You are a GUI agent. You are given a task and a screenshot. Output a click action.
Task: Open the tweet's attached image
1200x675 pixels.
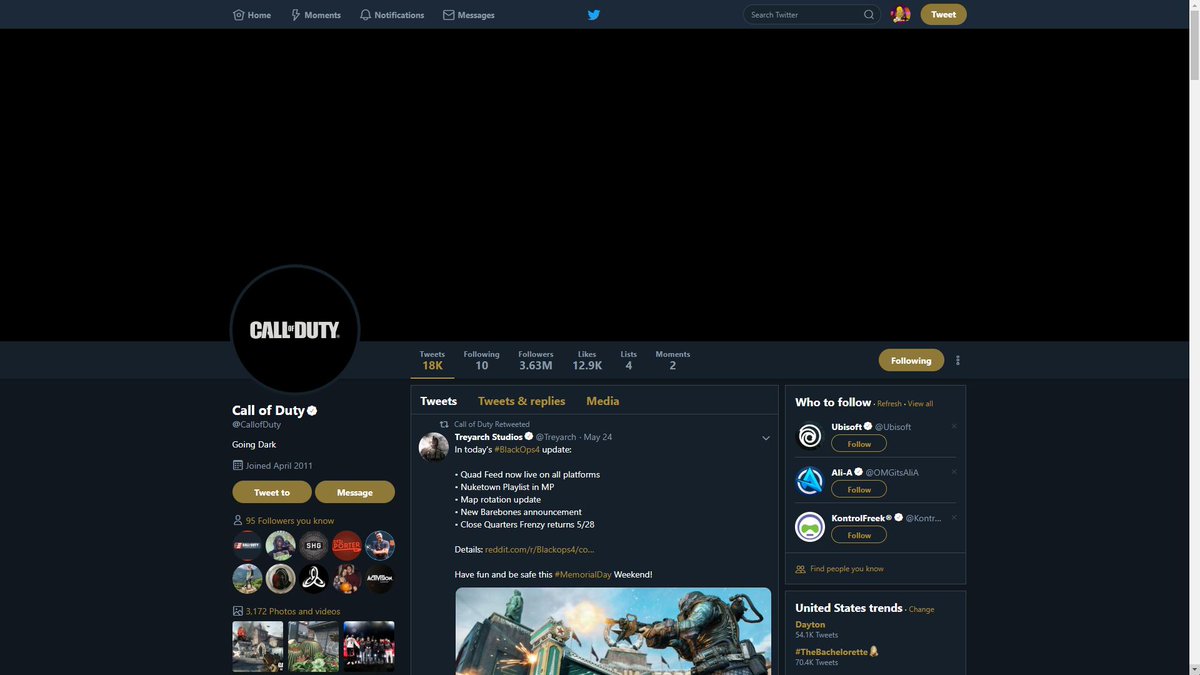(613, 631)
